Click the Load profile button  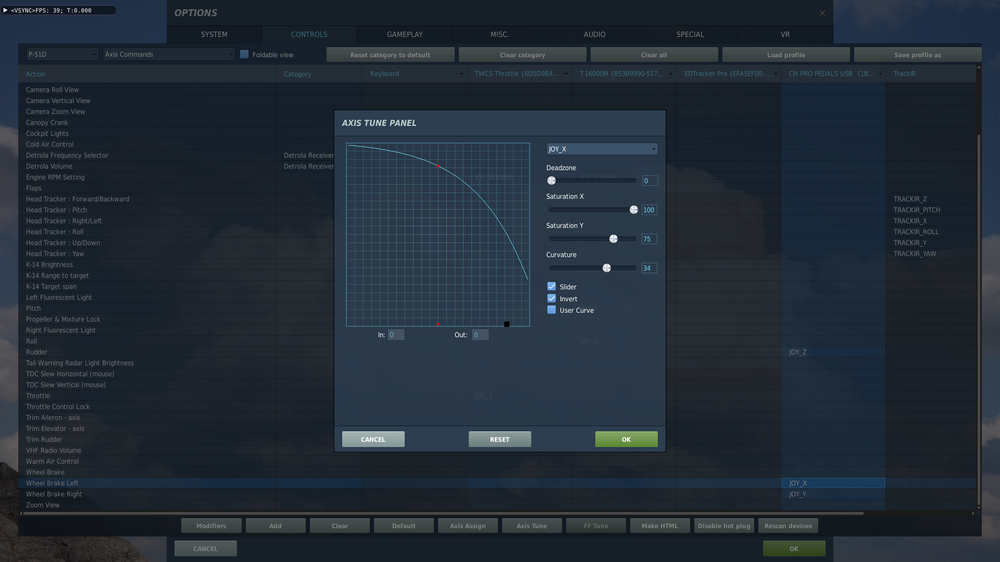point(786,55)
